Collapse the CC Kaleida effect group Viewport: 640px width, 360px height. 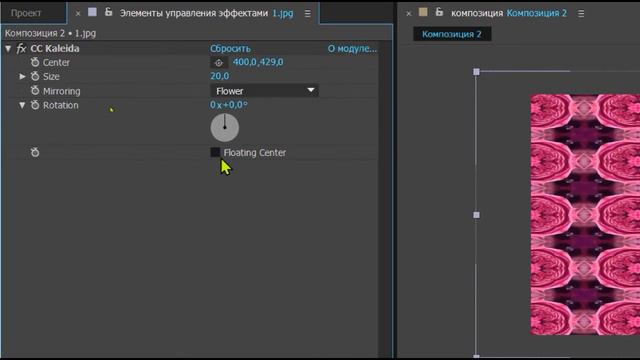(x=8, y=49)
